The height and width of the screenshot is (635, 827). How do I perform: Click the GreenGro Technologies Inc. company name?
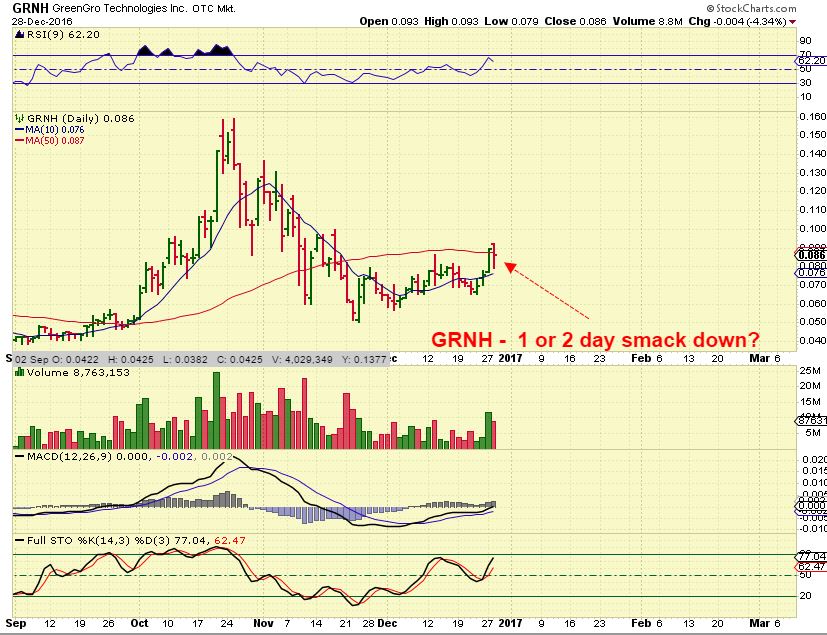point(120,9)
